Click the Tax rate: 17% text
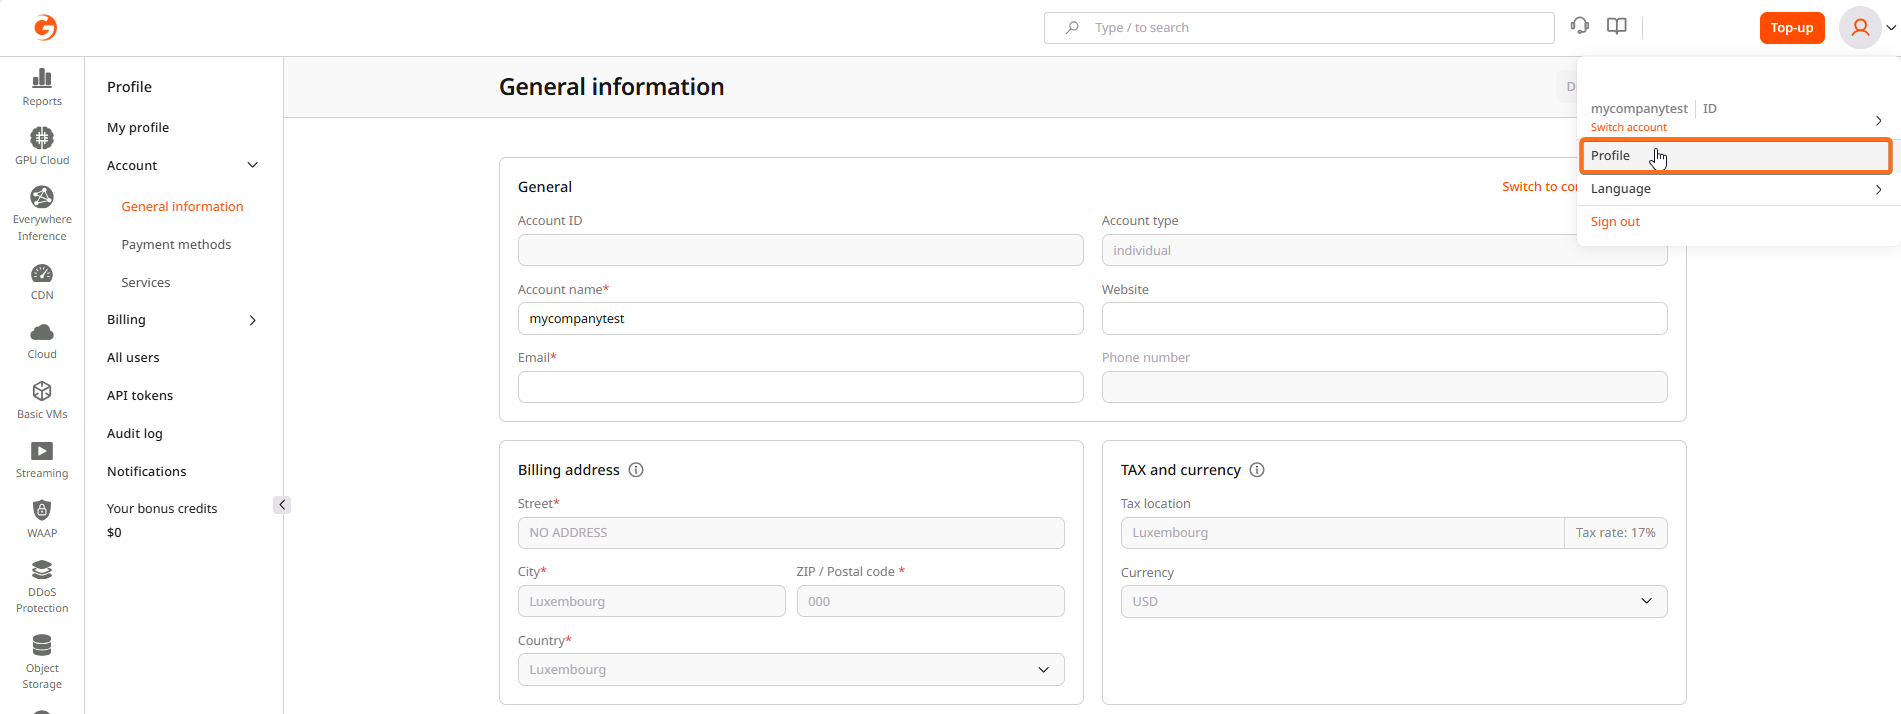The image size is (1901, 714). (1616, 533)
